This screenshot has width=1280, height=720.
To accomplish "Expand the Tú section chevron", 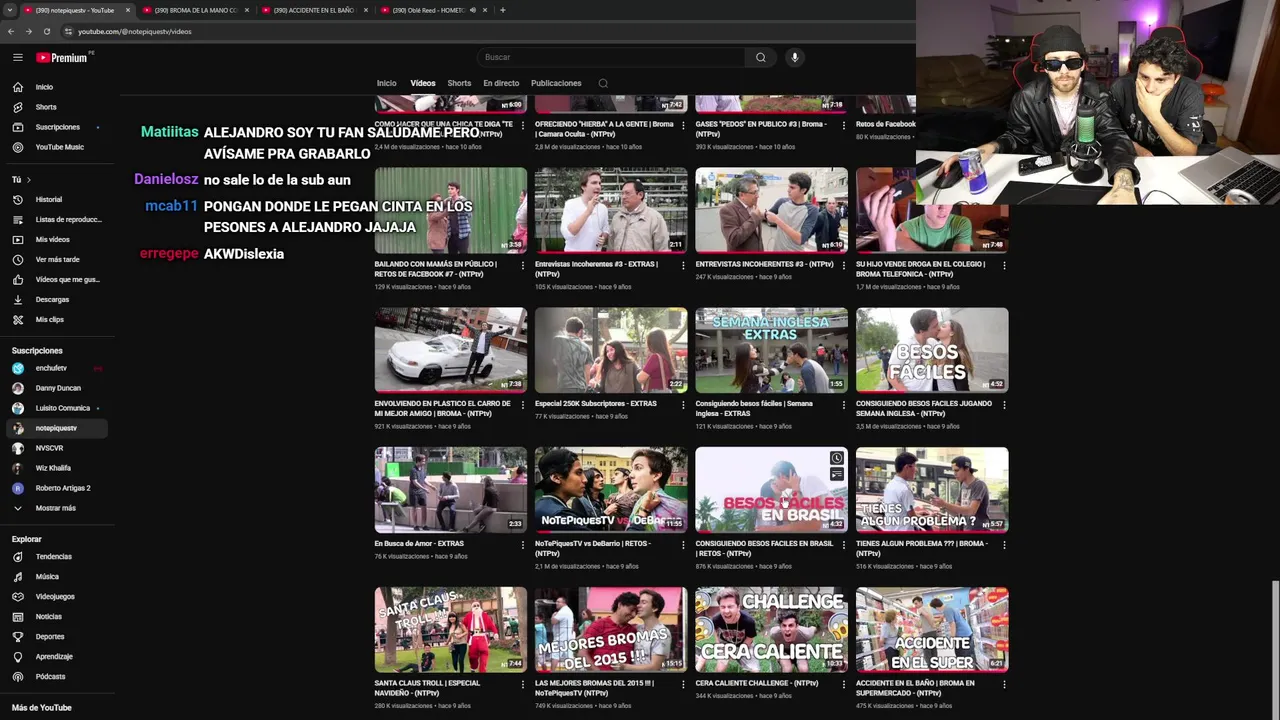I will pos(29,180).
